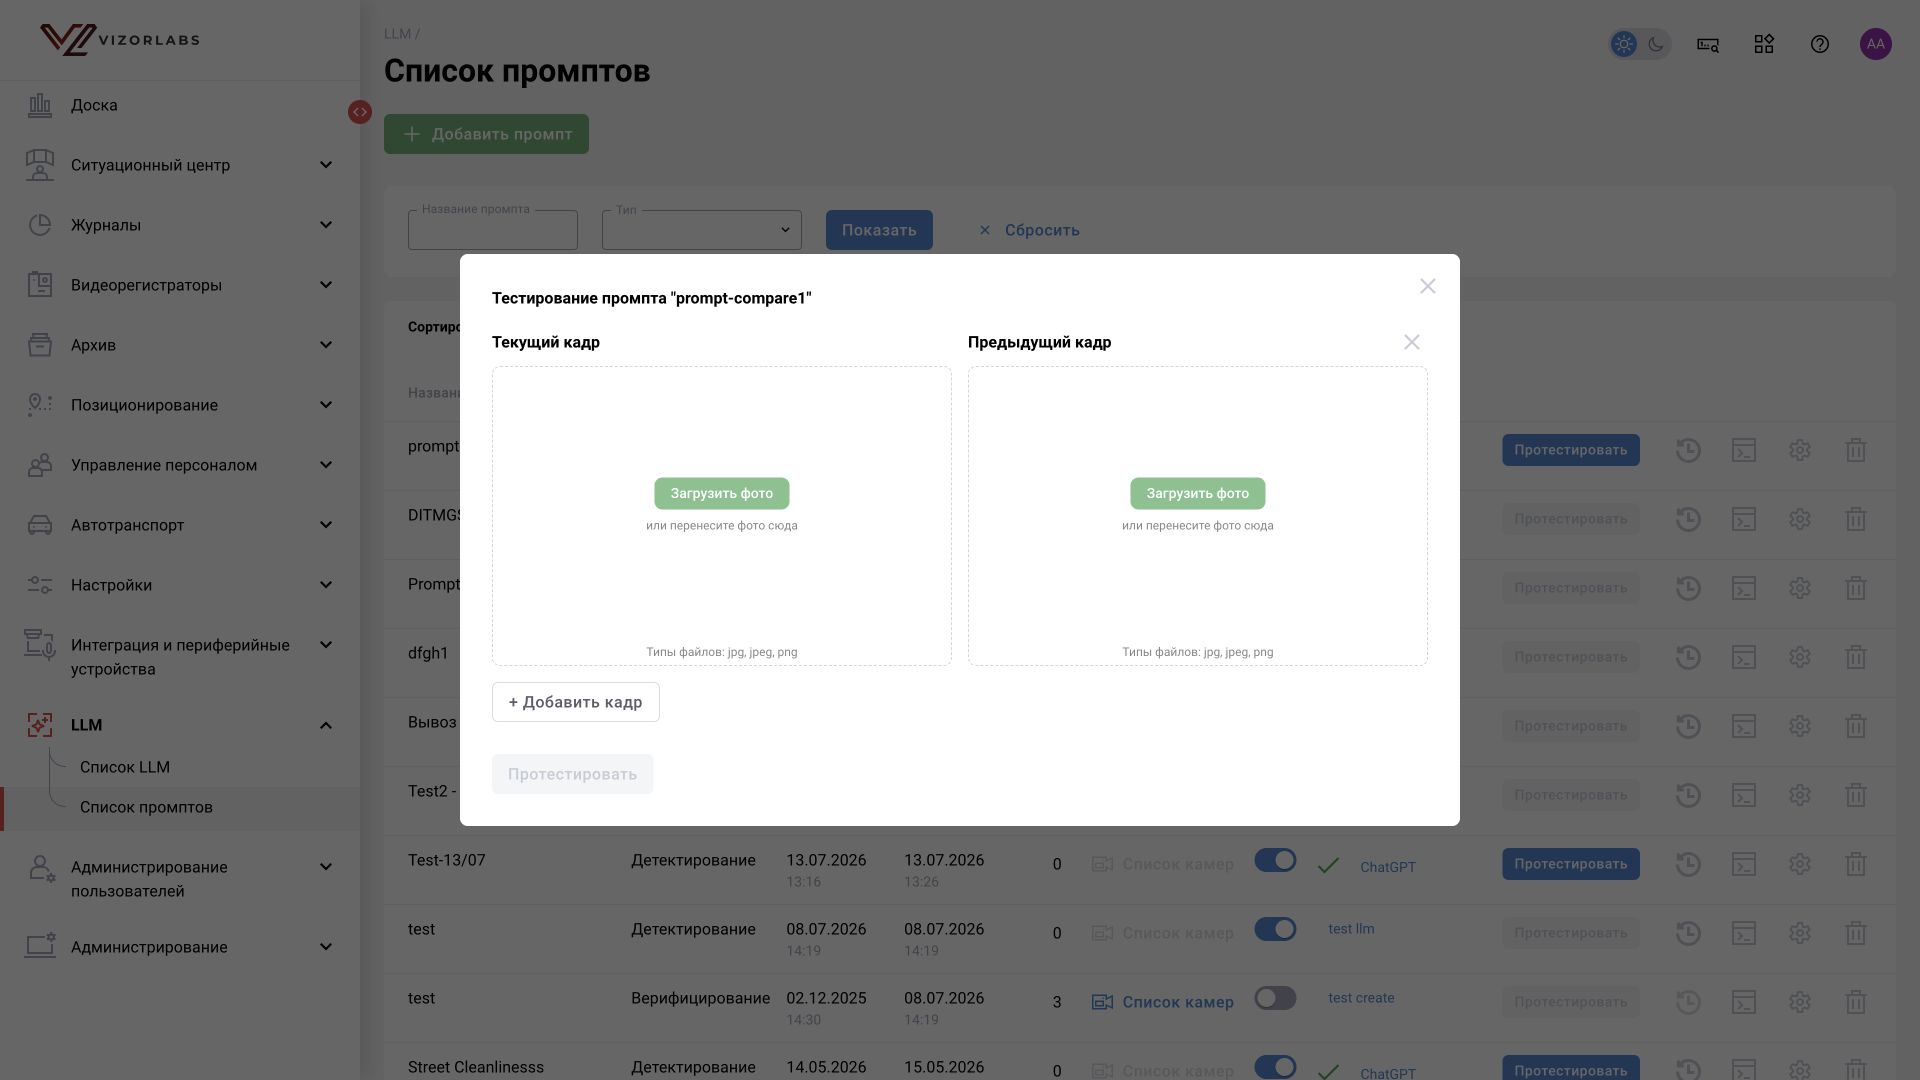Toggle the switch in test Детектирование row

click(1275, 929)
